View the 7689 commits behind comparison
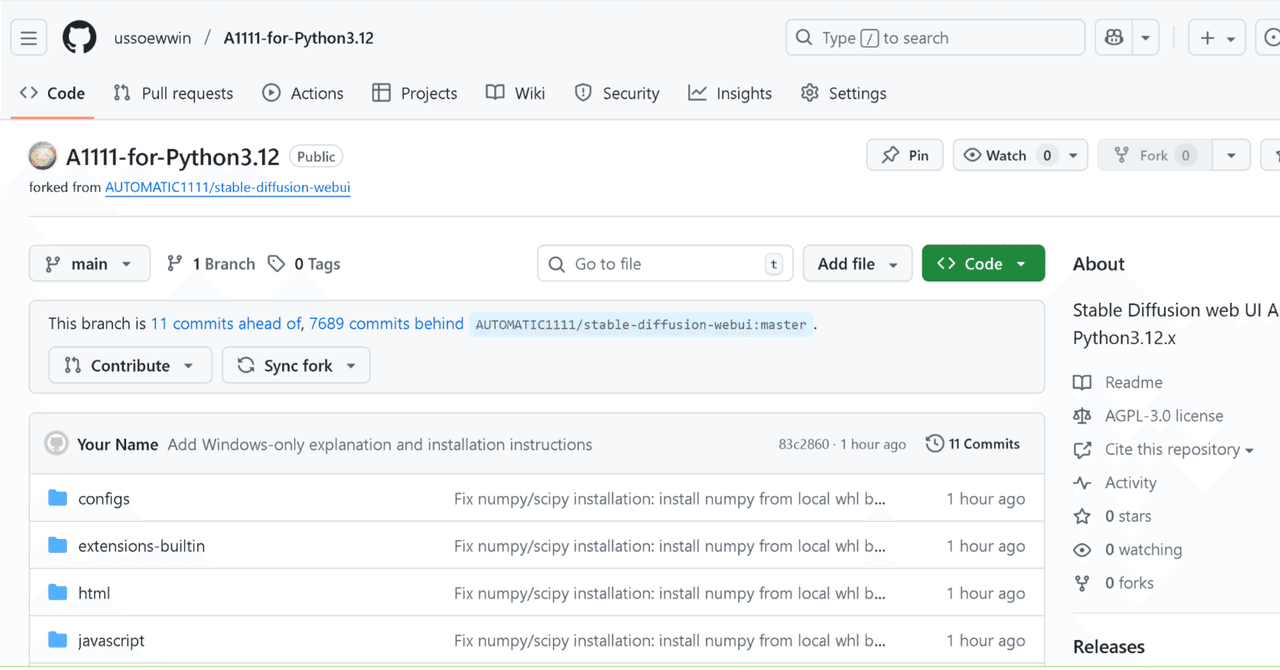The image size is (1280, 670). click(x=386, y=323)
